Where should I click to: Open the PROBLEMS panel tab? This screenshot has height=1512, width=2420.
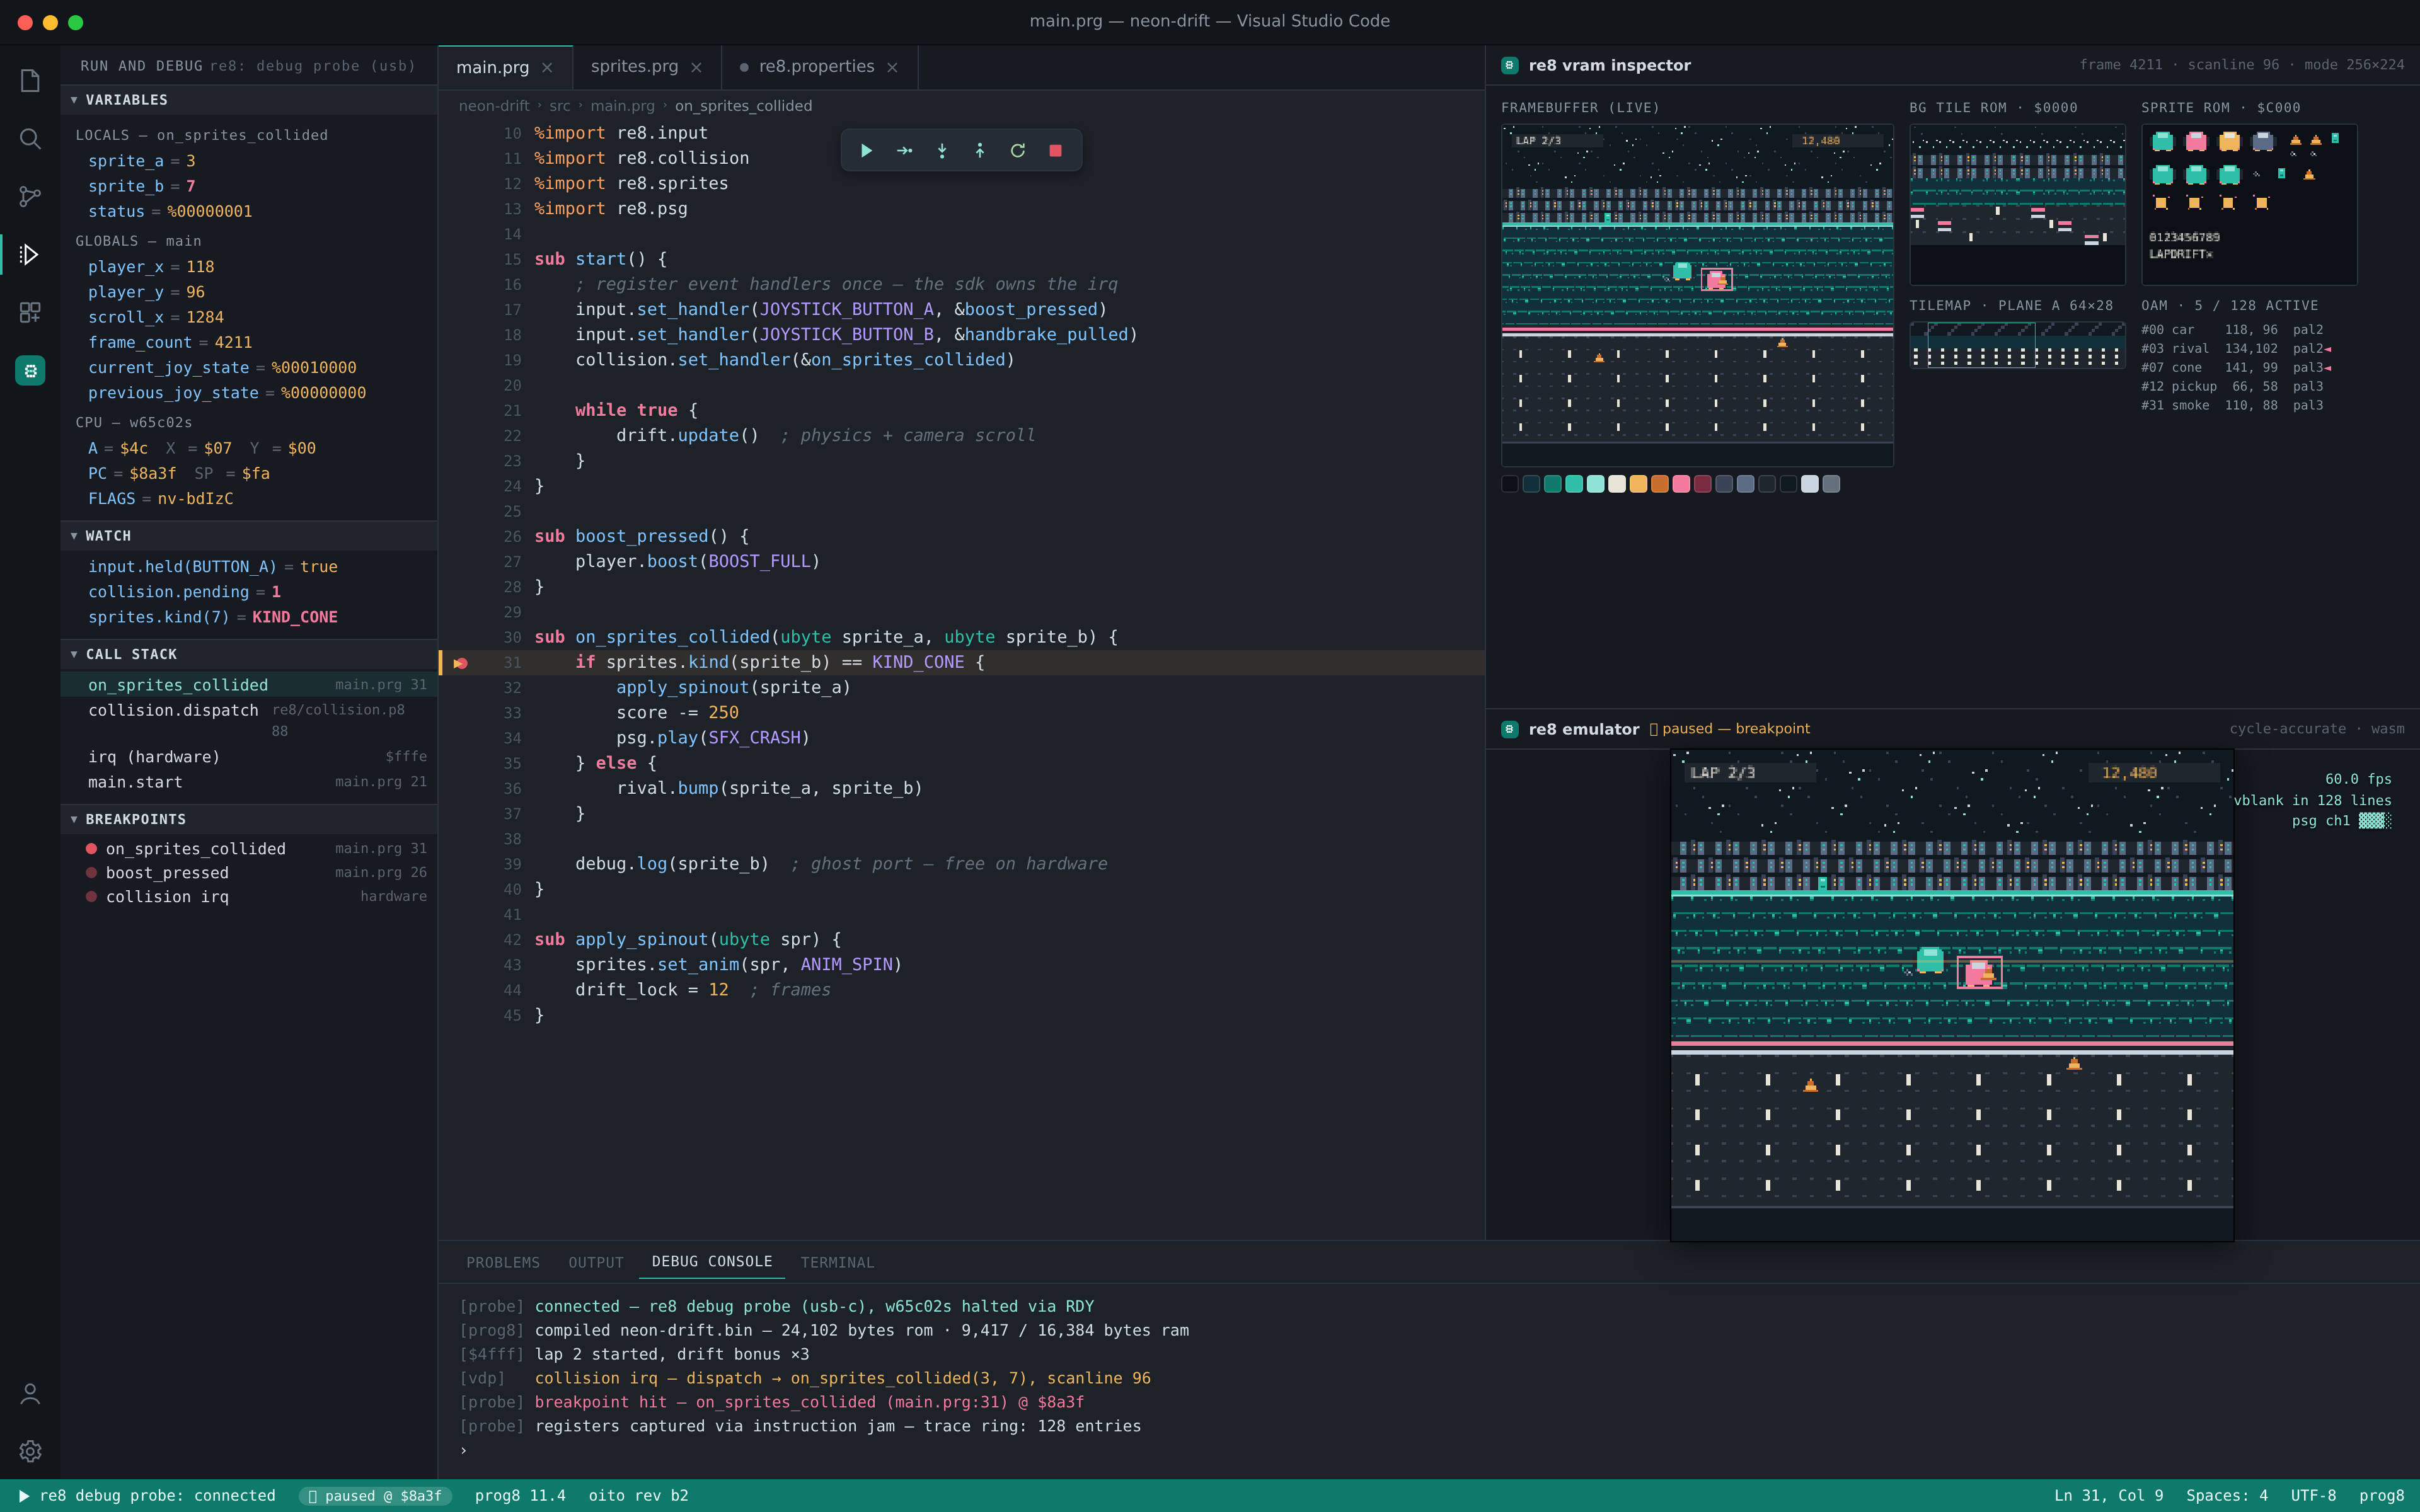coord(502,1262)
